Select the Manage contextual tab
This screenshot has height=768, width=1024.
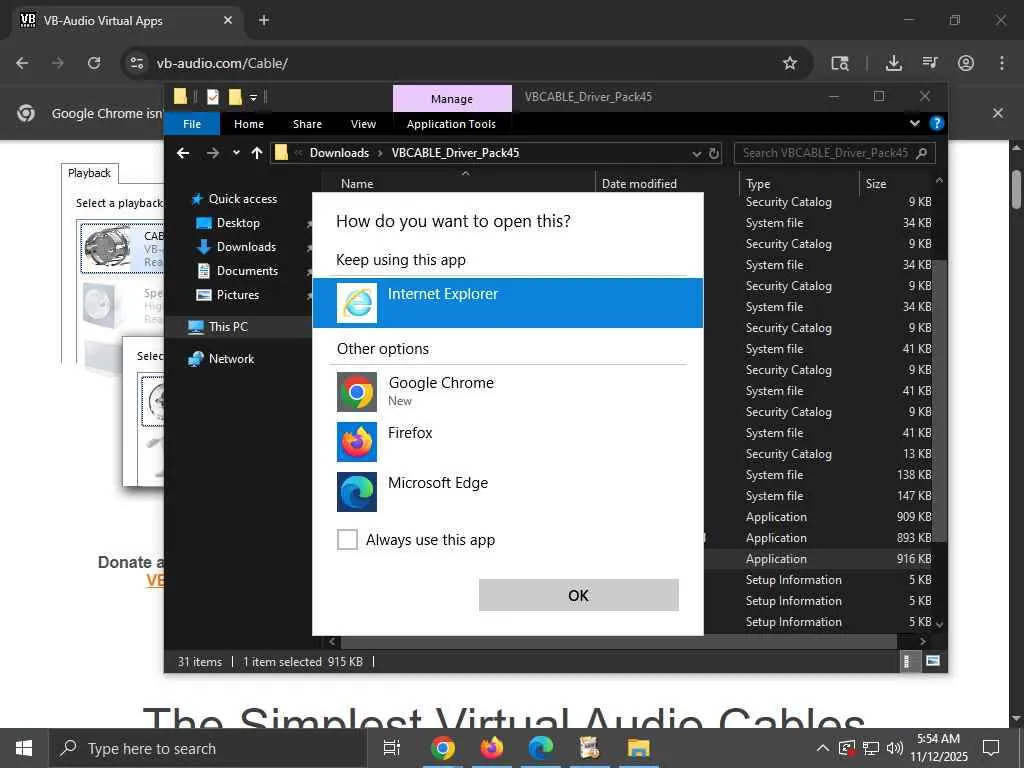452,99
